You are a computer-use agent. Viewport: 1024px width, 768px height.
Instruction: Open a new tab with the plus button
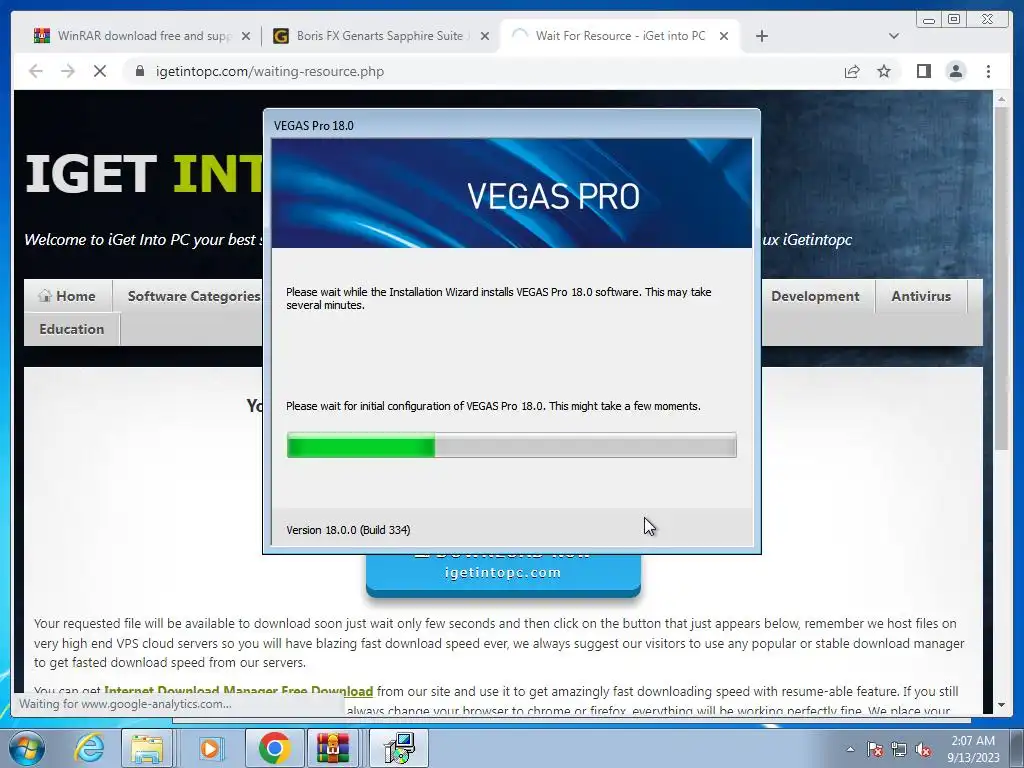point(761,36)
